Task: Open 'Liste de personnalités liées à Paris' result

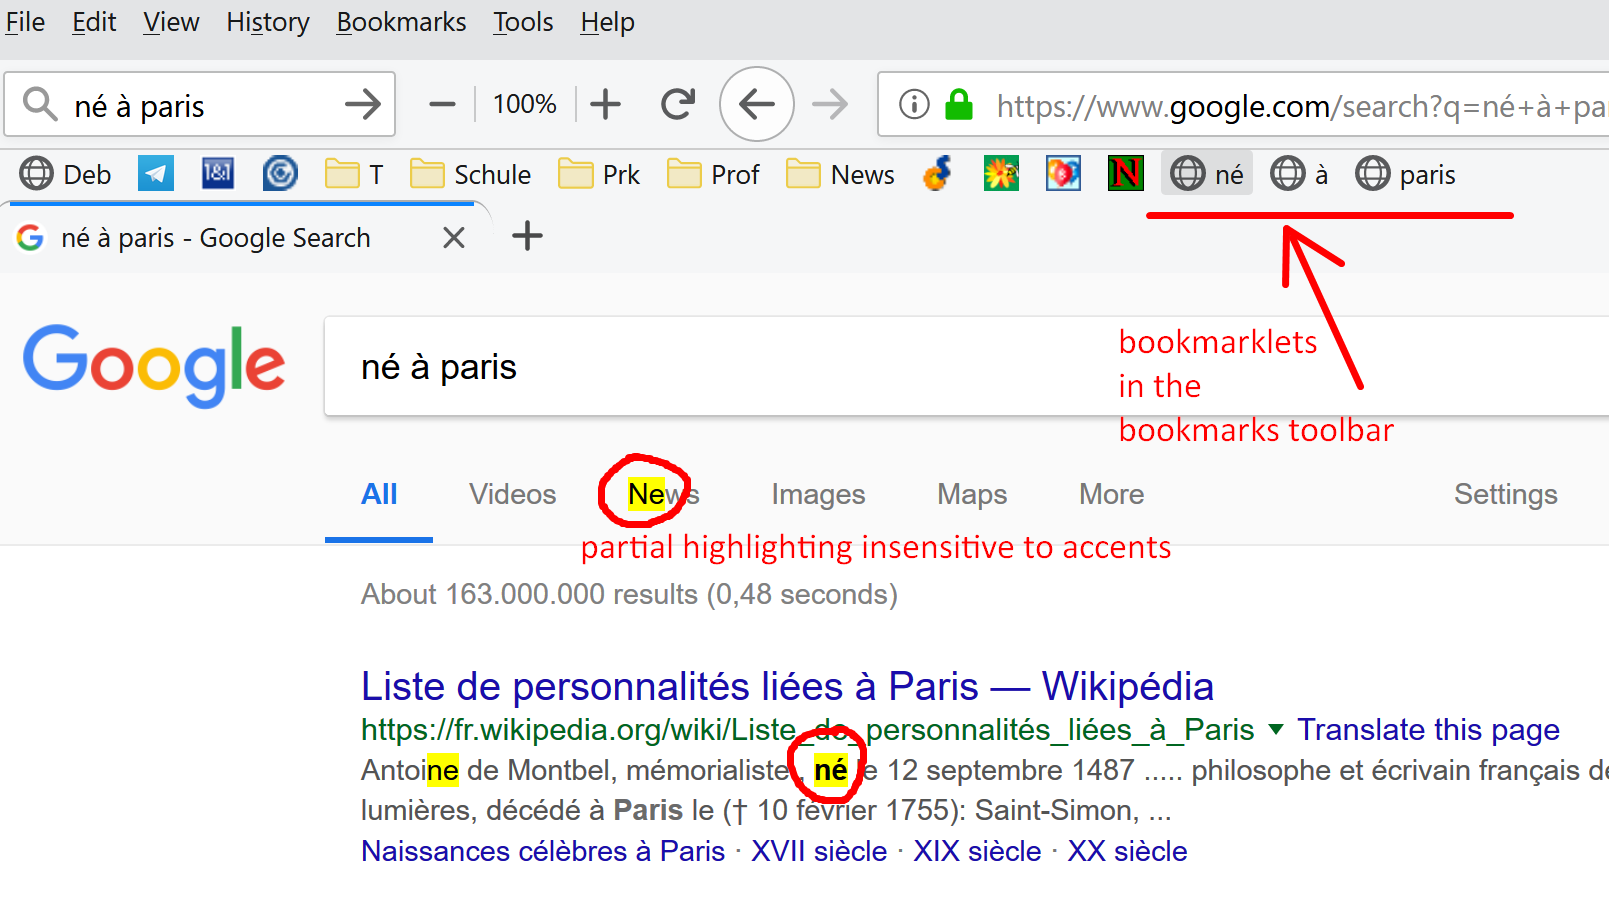Action: (787, 687)
